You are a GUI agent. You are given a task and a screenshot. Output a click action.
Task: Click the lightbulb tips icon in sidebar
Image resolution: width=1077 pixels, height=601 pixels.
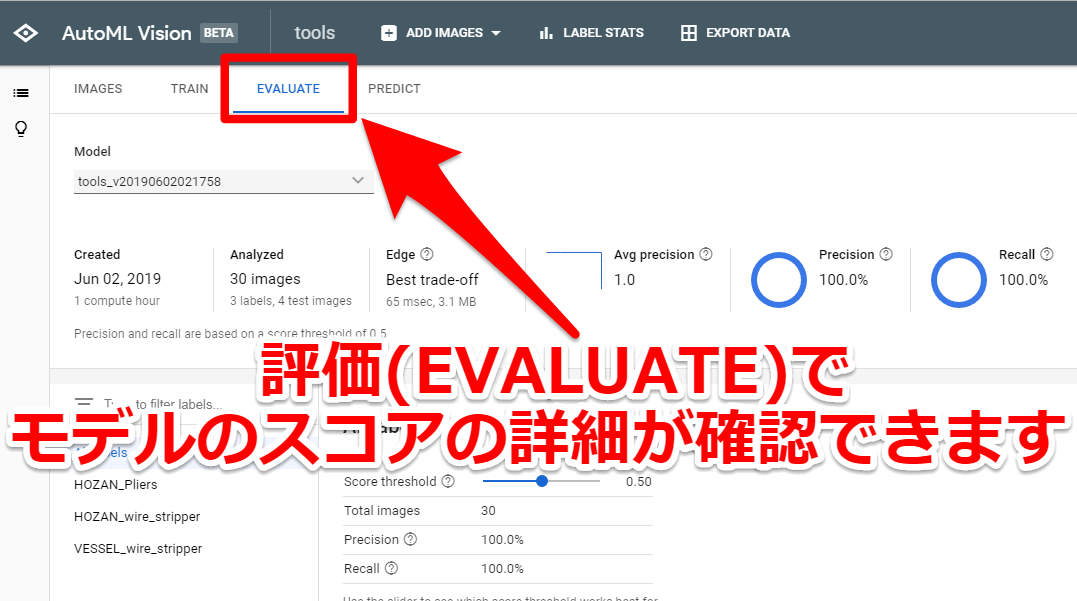(x=21, y=128)
